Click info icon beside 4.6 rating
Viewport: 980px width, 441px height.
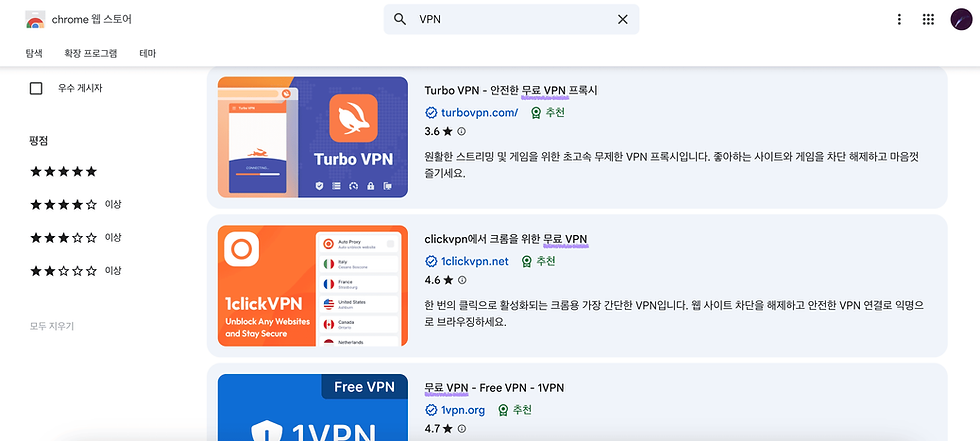click(462, 280)
